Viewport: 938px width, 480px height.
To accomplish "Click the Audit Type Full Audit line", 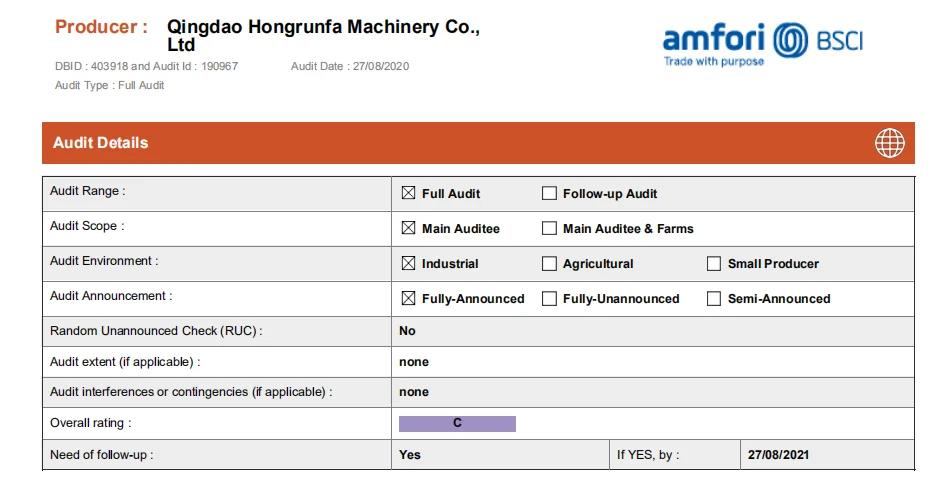I will click(x=110, y=85).
